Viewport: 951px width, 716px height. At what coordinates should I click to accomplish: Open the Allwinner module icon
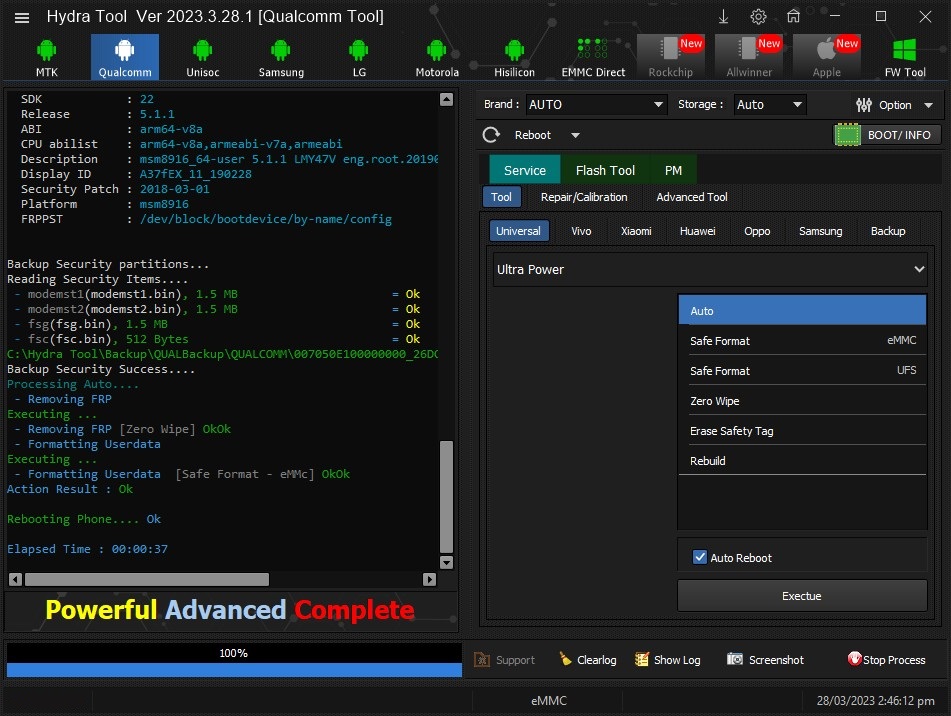coord(748,49)
